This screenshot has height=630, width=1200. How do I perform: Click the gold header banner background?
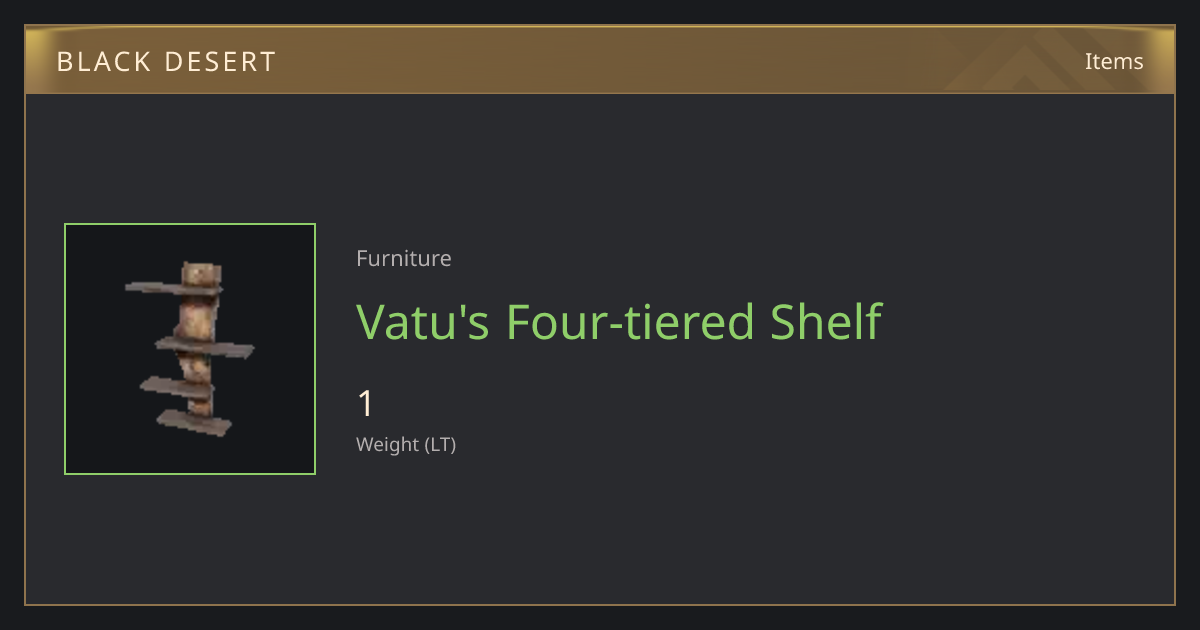pyautogui.click(x=600, y=60)
